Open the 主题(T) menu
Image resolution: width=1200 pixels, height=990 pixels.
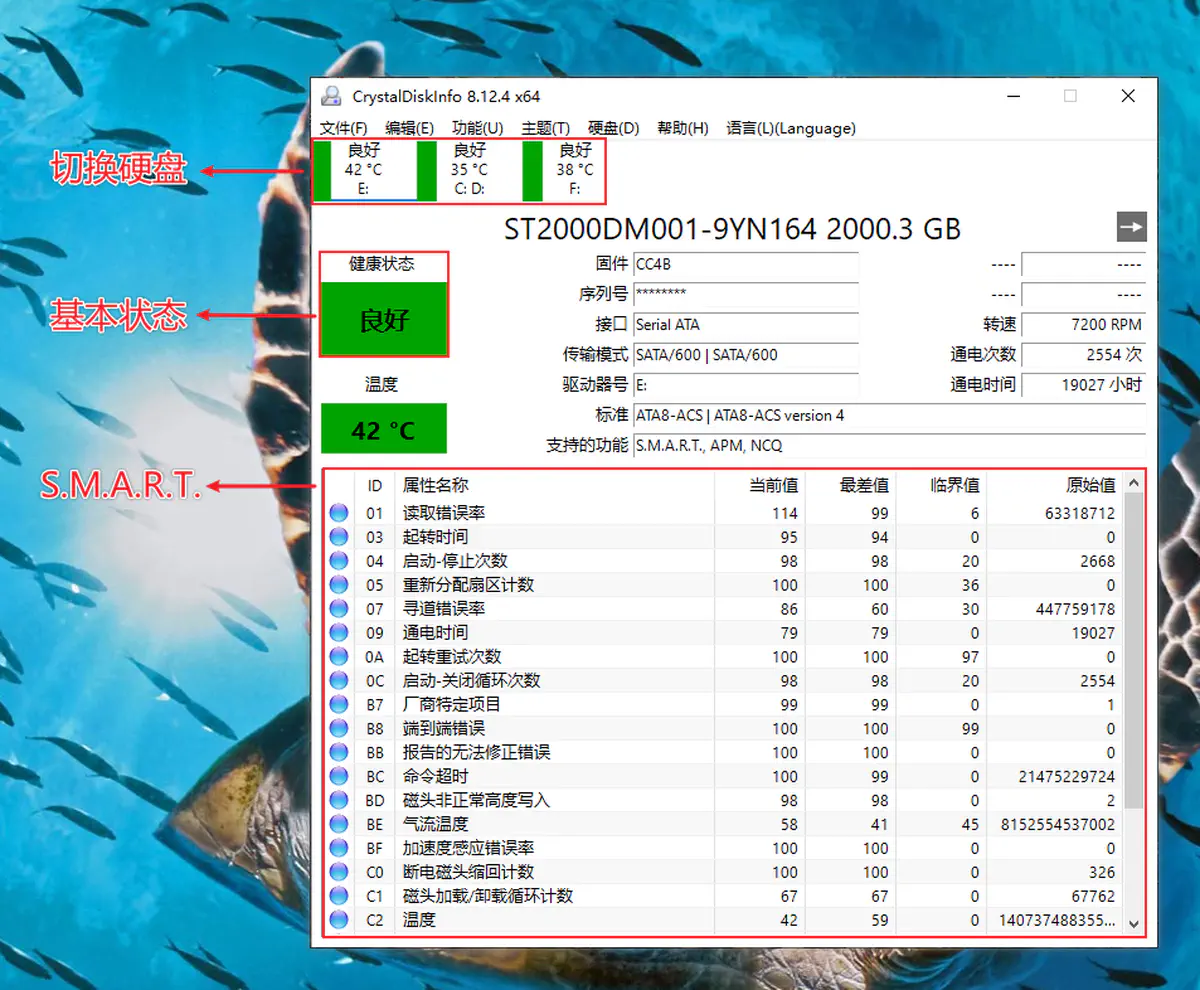click(545, 128)
